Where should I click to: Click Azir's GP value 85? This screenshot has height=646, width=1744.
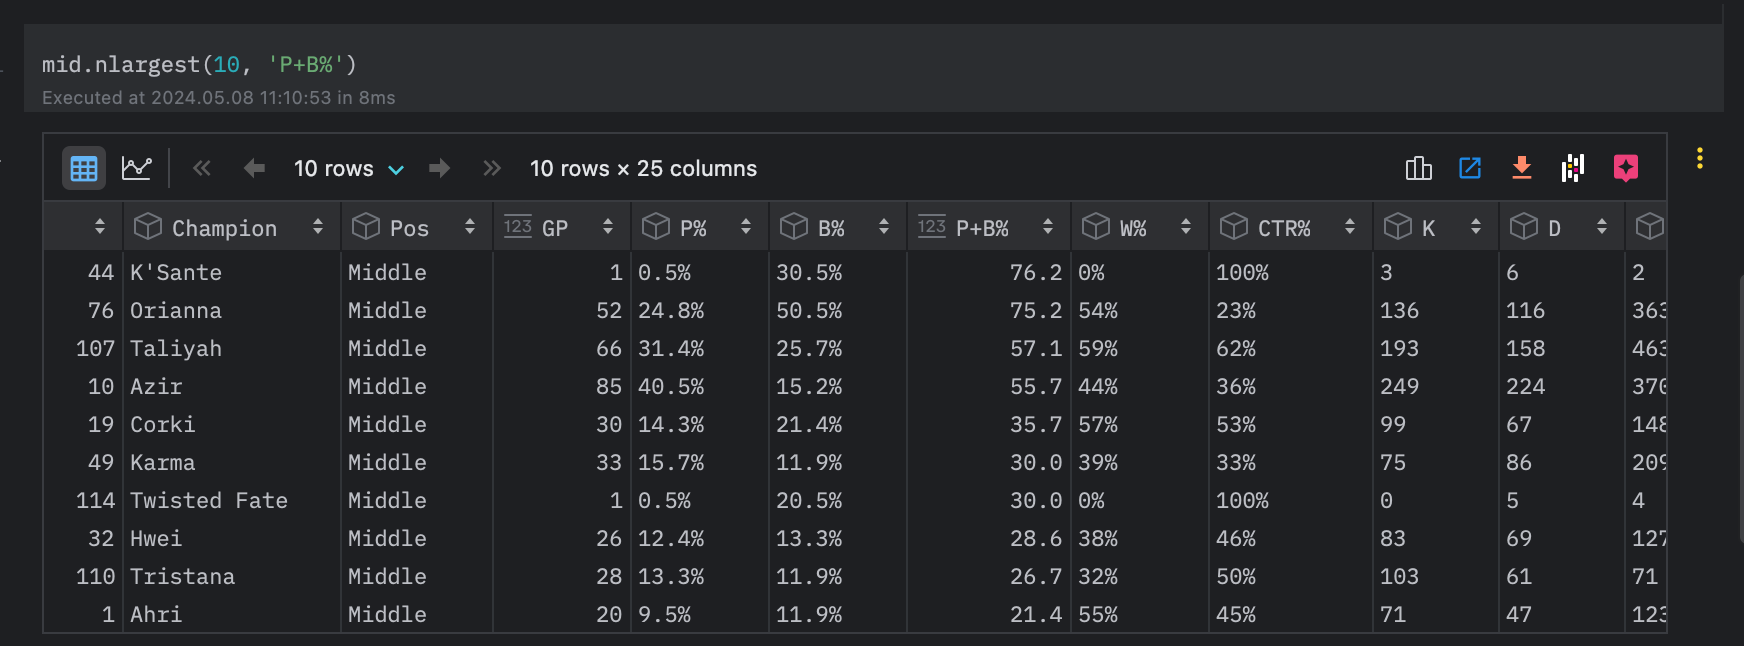tap(562, 386)
